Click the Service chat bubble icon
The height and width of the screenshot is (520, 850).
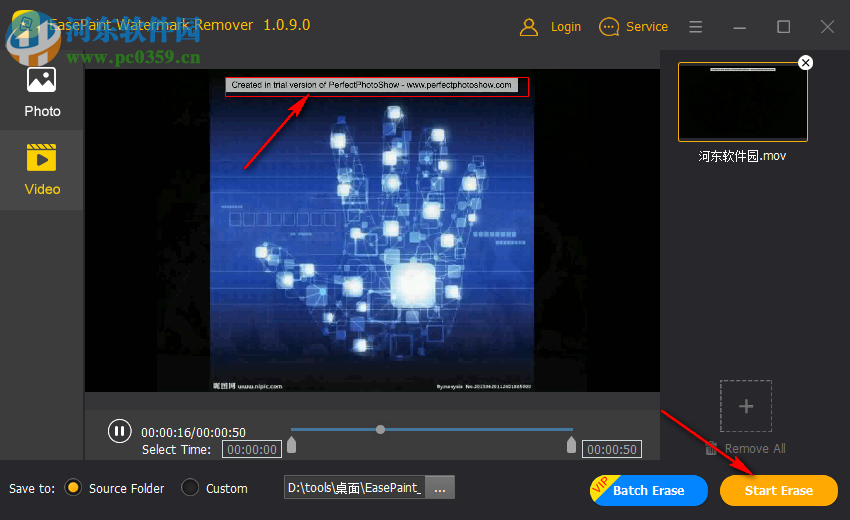point(609,27)
